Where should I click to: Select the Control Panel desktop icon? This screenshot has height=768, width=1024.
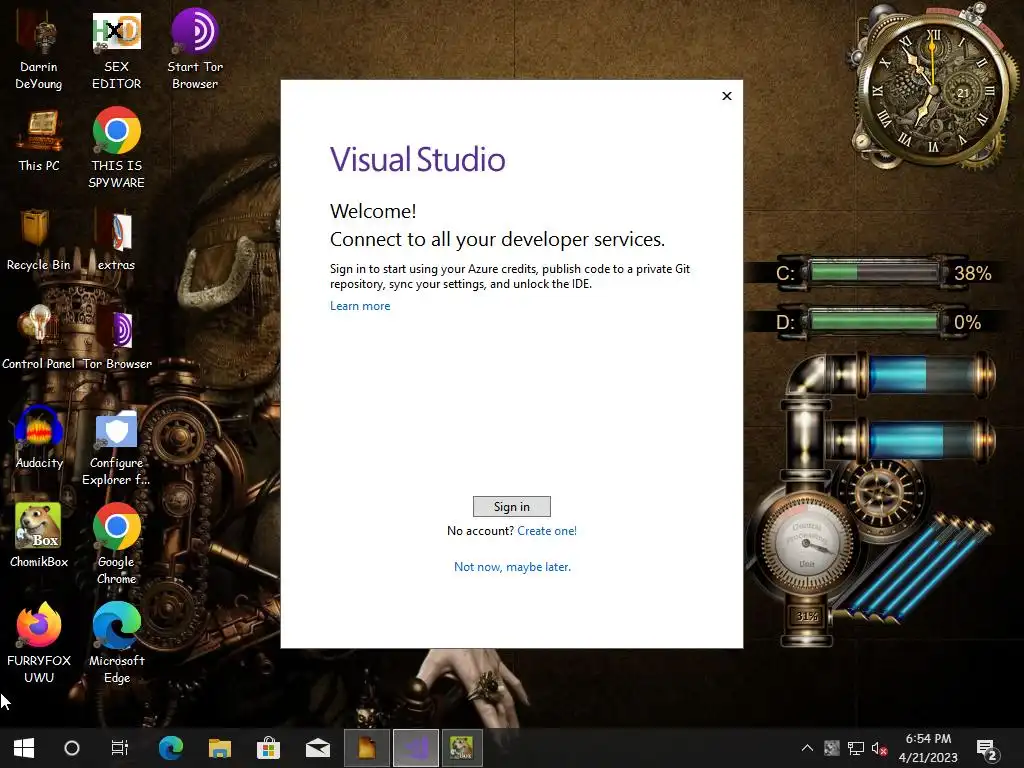point(39,338)
